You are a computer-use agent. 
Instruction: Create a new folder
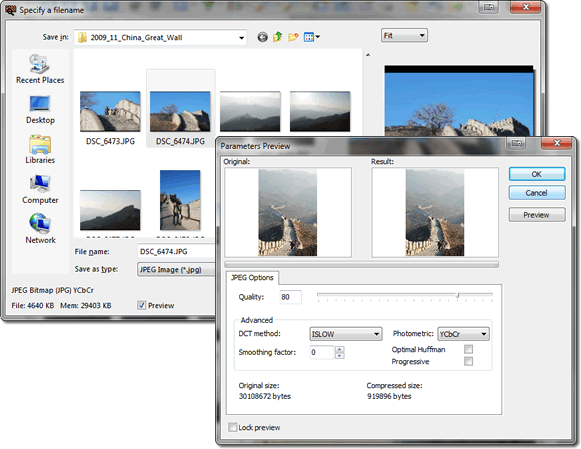click(293, 37)
